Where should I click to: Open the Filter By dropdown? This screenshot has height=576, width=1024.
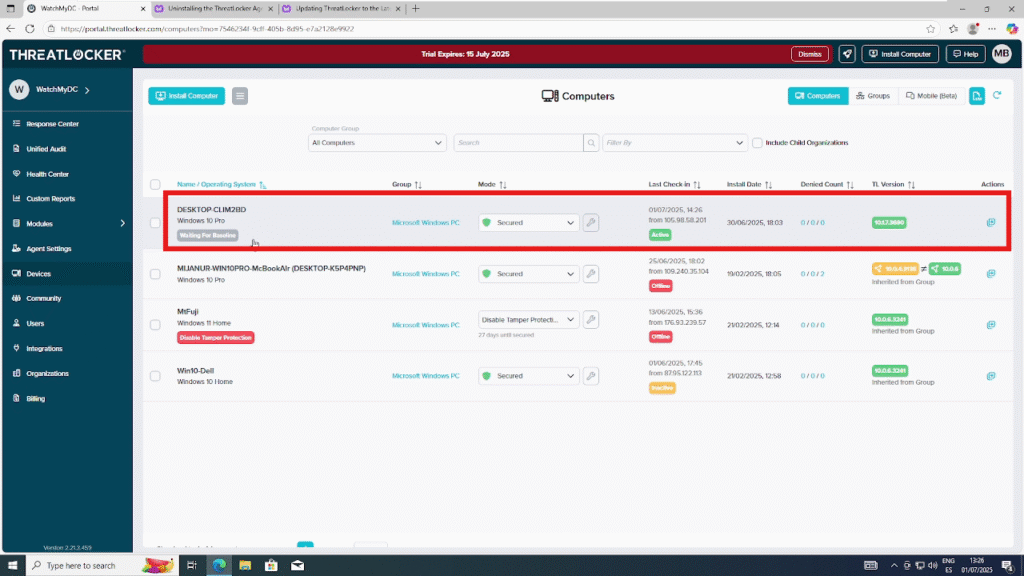tap(674, 143)
